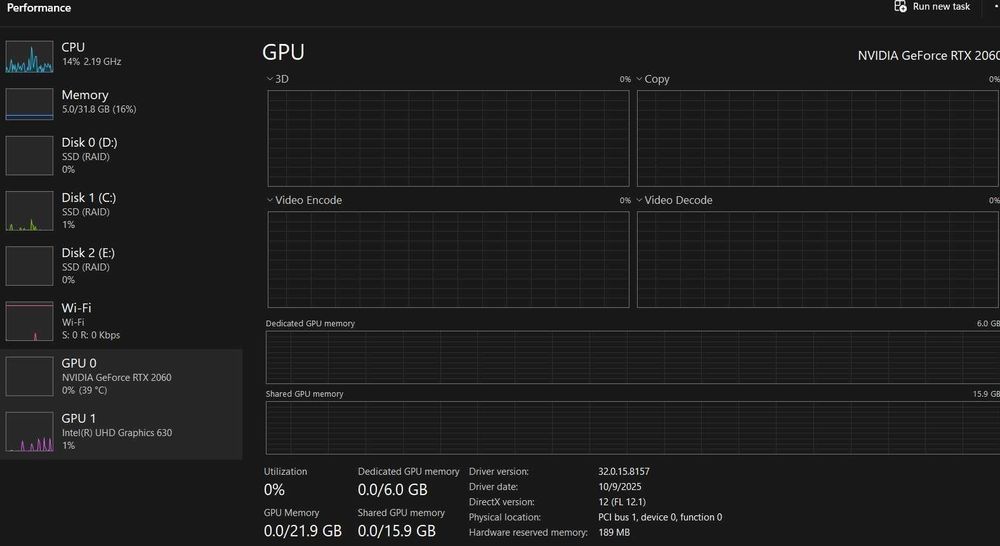This screenshot has height=546, width=1000.
Task: Select GPU 1 Intel UHD Graphics 630
Action: pyautogui.click(x=121, y=432)
